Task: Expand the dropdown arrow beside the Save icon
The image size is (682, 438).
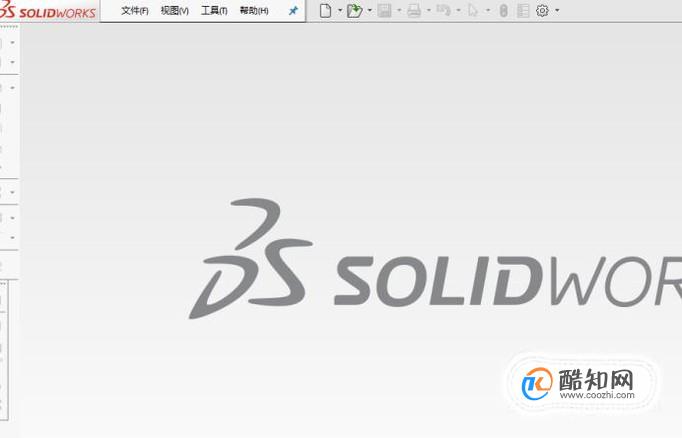Action: 399,10
